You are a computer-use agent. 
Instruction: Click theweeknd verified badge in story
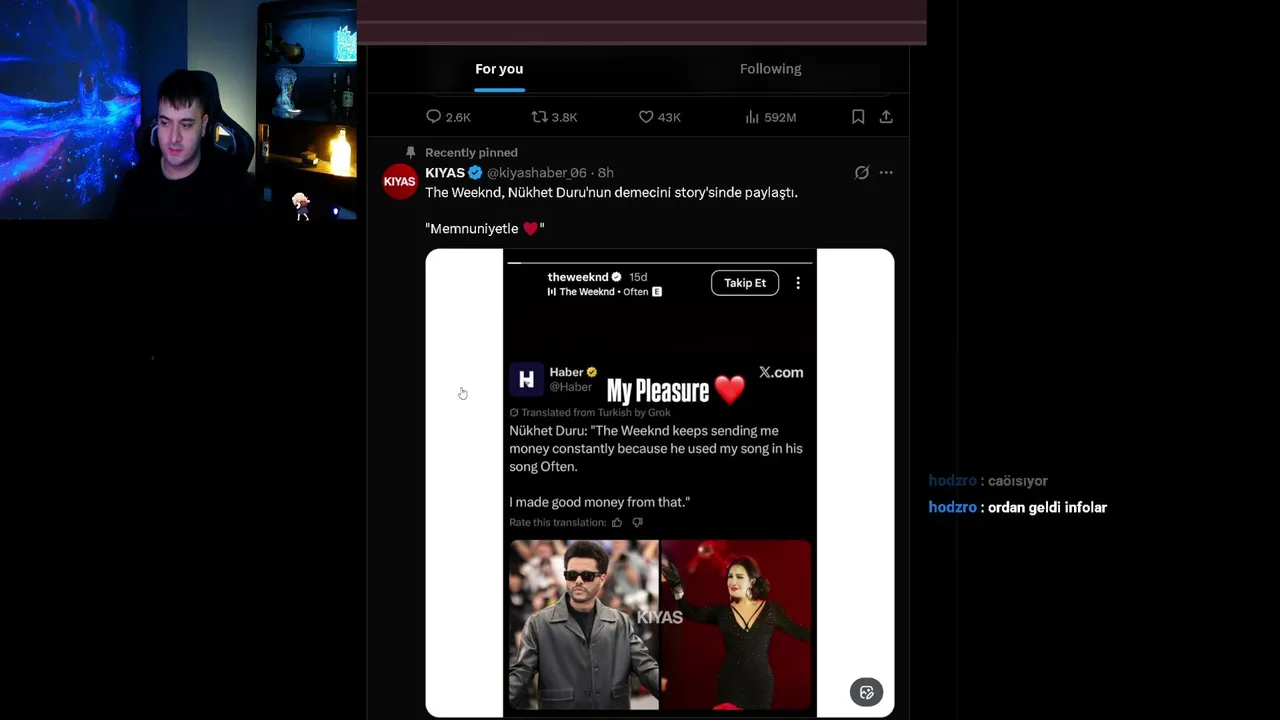616,277
